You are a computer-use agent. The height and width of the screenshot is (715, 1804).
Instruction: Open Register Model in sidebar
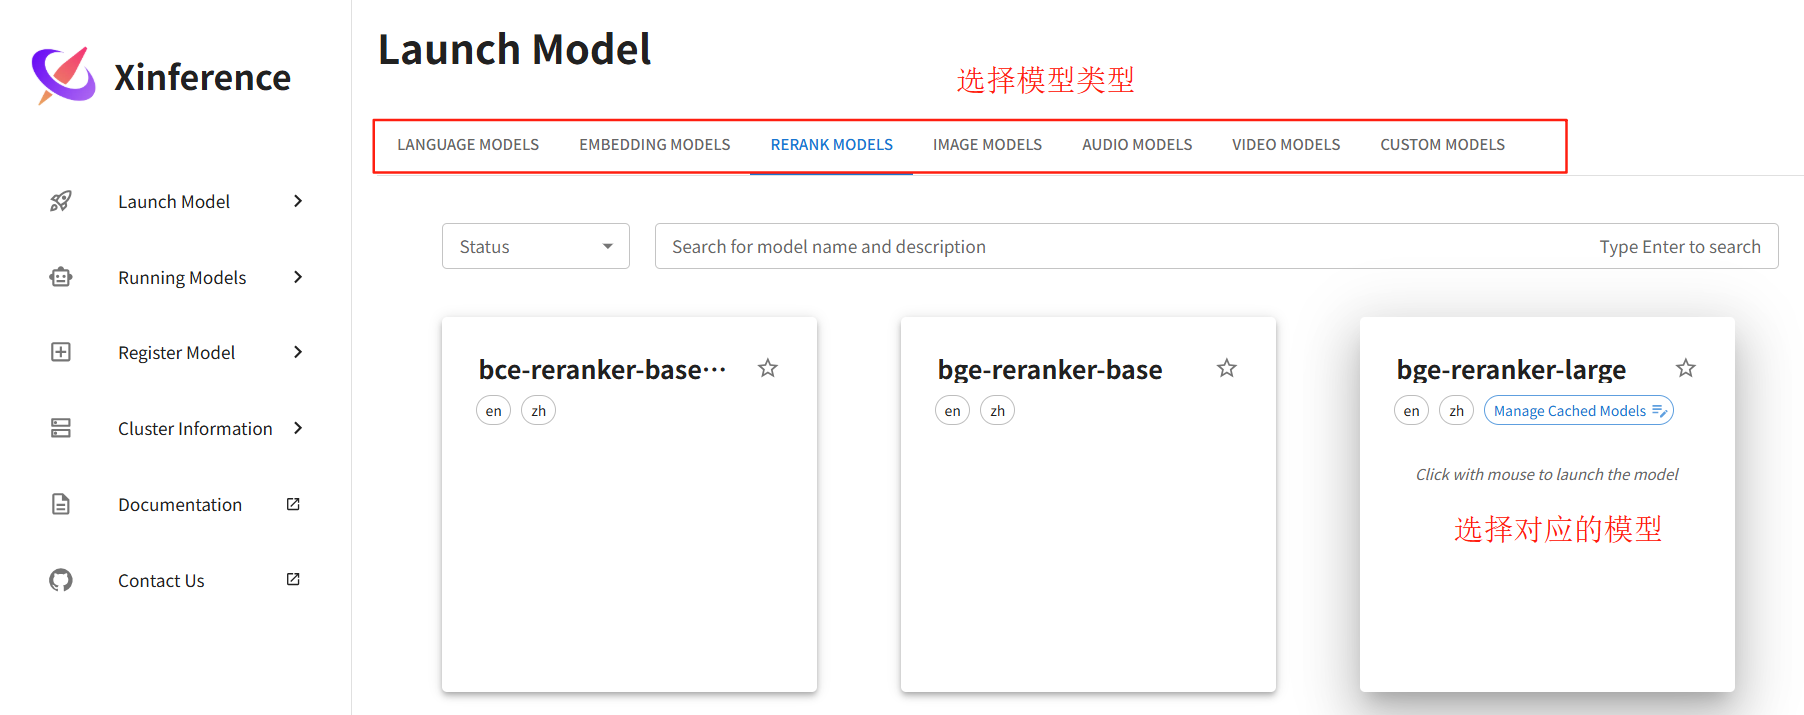tap(175, 352)
